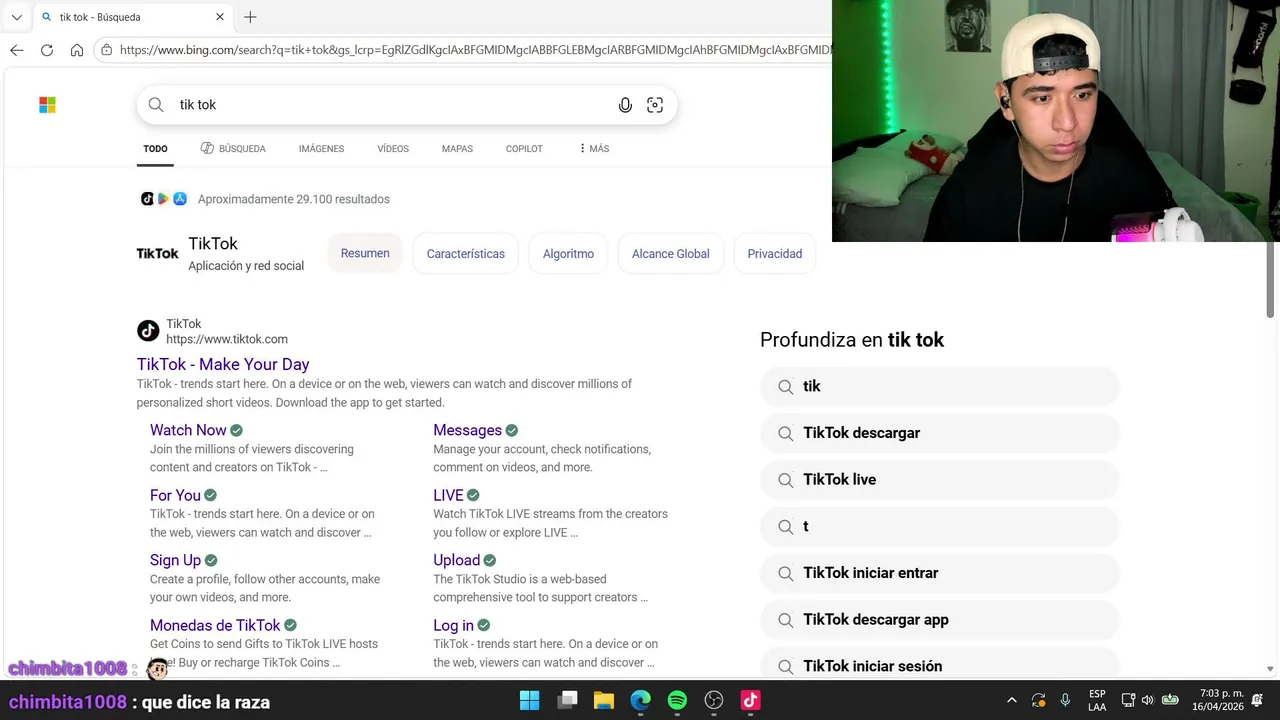Open TikTok Live Studio from the taskbar
Viewport: 1280px width, 720px height.
coord(750,700)
